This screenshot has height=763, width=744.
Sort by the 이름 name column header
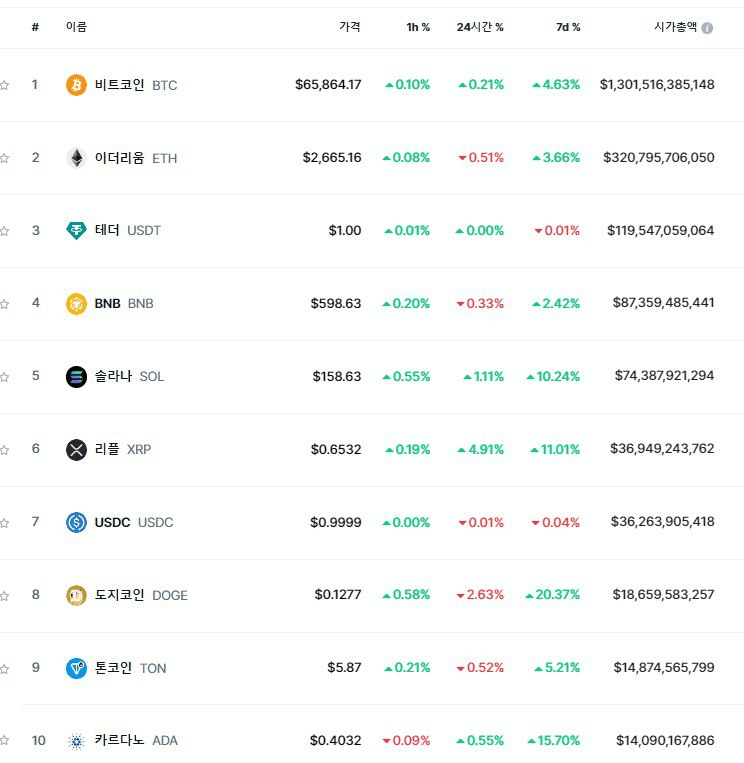point(76,27)
